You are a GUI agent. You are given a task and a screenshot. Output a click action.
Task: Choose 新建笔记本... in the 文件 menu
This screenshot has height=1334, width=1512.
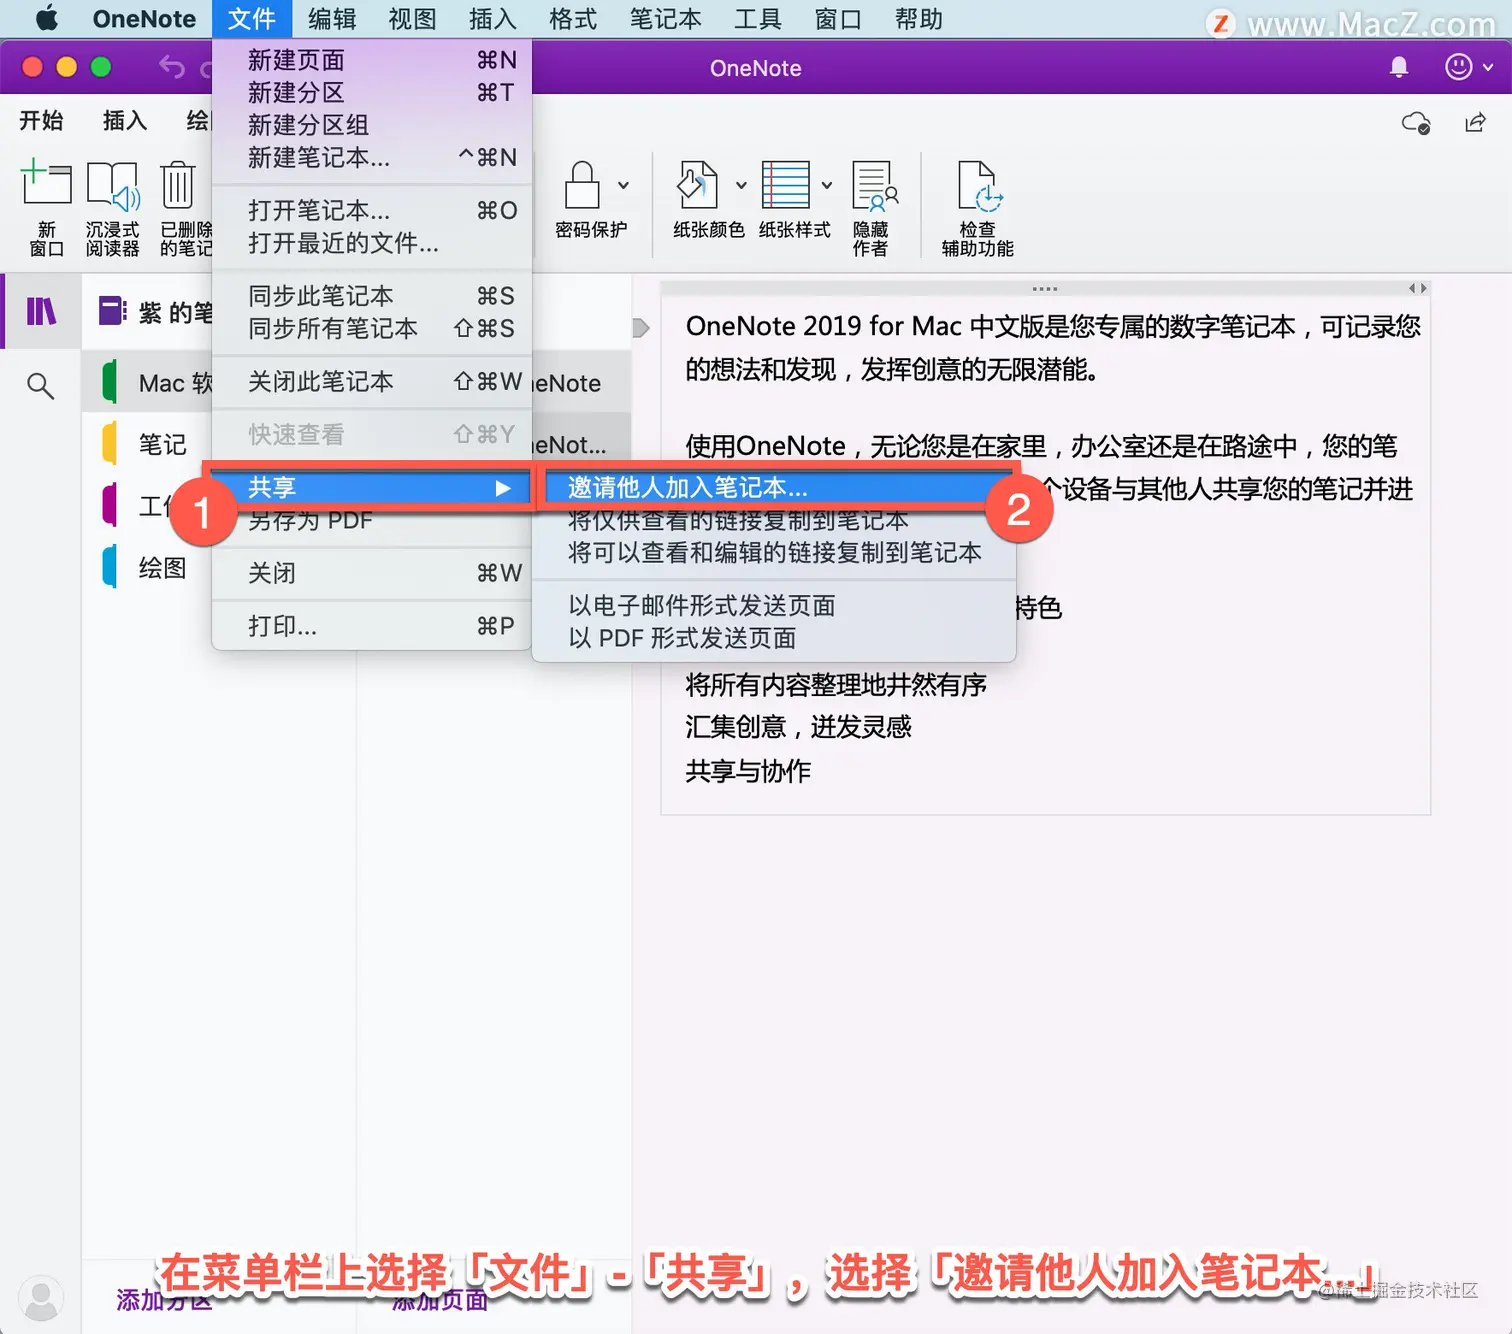click(372, 157)
